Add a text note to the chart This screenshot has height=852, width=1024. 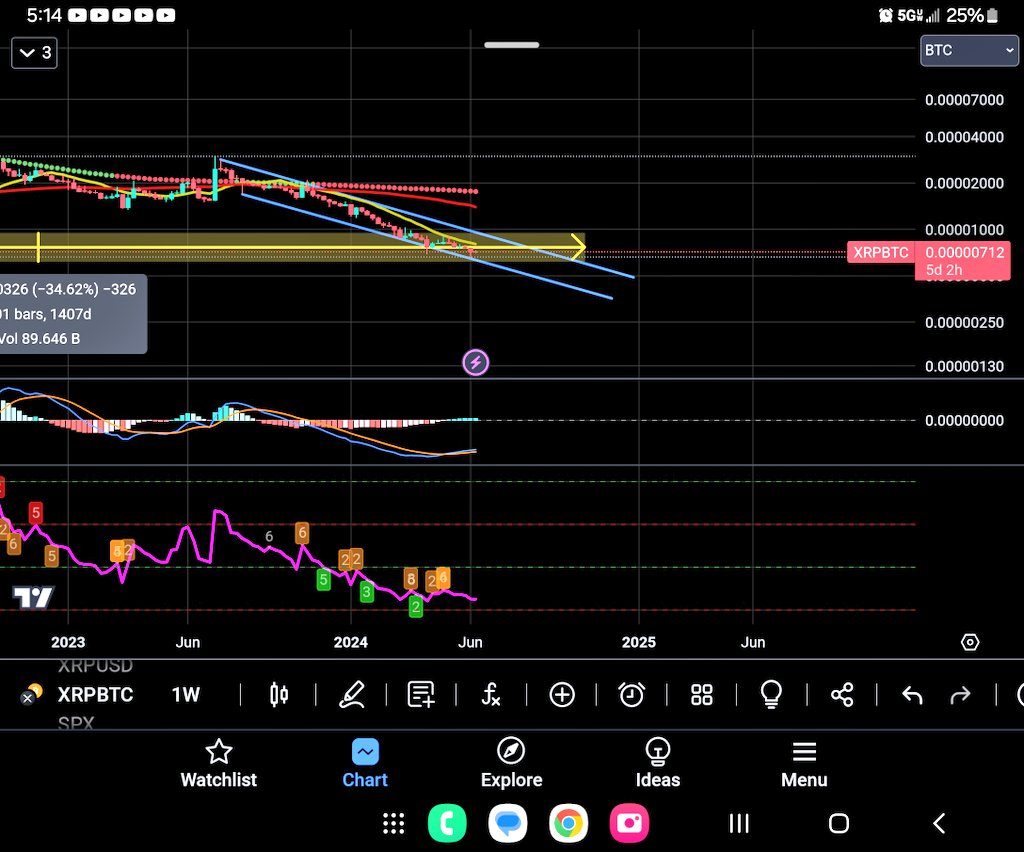tap(421, 694)
